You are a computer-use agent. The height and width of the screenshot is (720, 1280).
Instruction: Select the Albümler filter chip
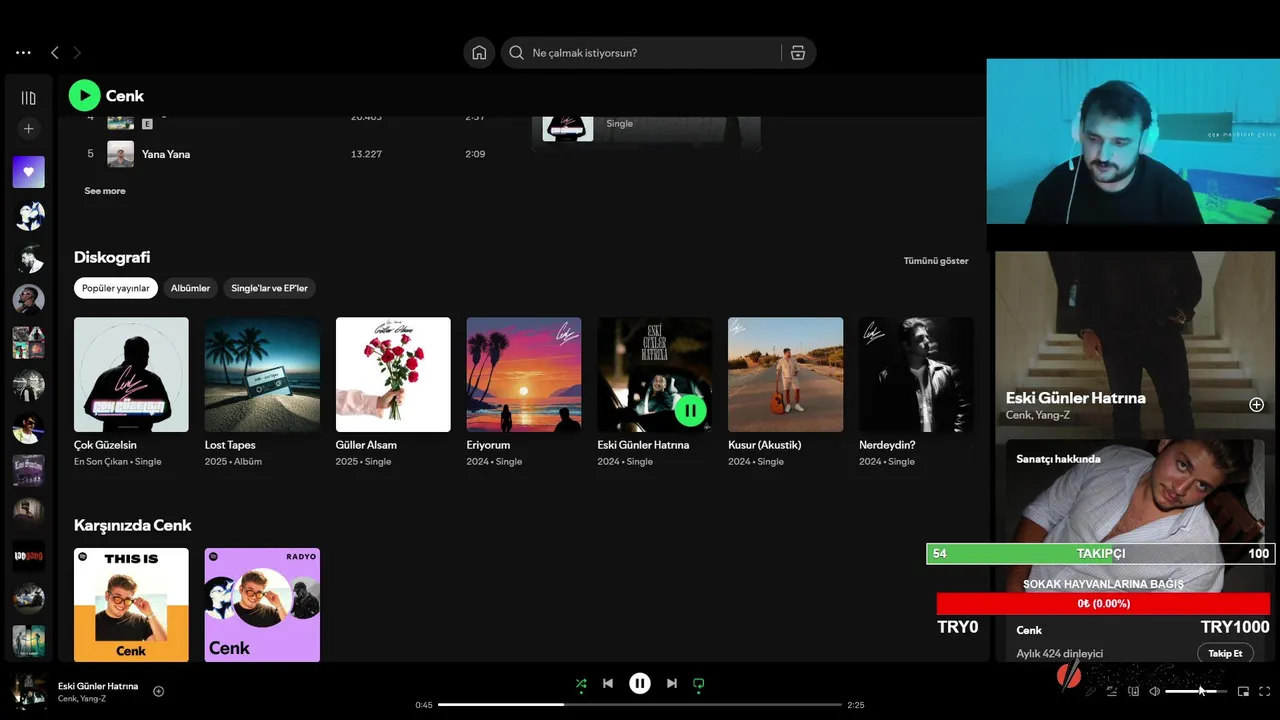coord(190,288)
